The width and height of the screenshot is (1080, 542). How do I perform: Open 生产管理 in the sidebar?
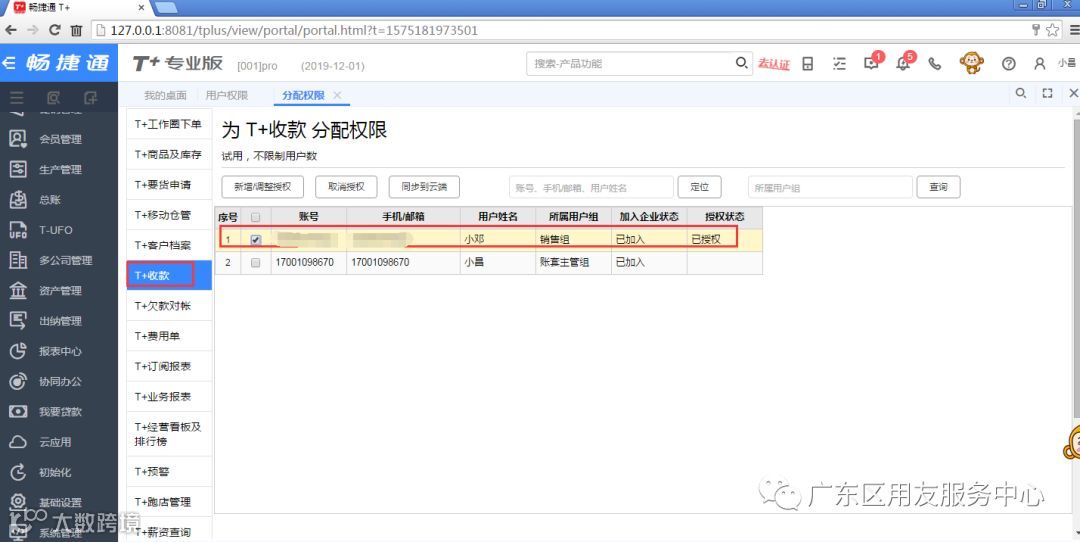[x=59, y=169]
